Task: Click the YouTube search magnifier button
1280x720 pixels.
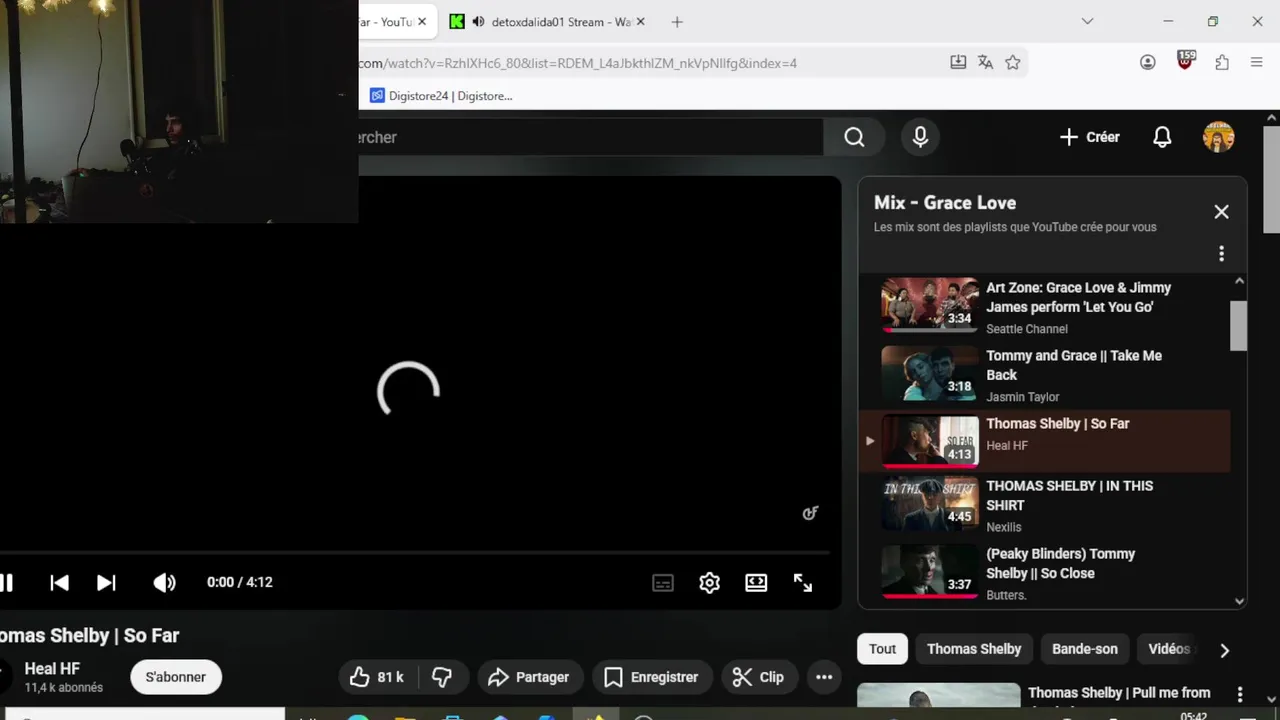Action: (x=854, y=137)
